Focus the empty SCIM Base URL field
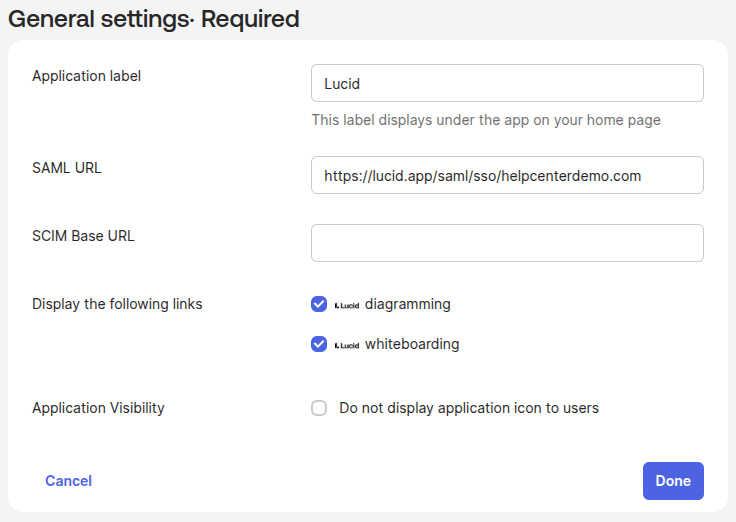The height and width of the screenshot is (522, 736). pyautogui.click(x=507, y=243)
